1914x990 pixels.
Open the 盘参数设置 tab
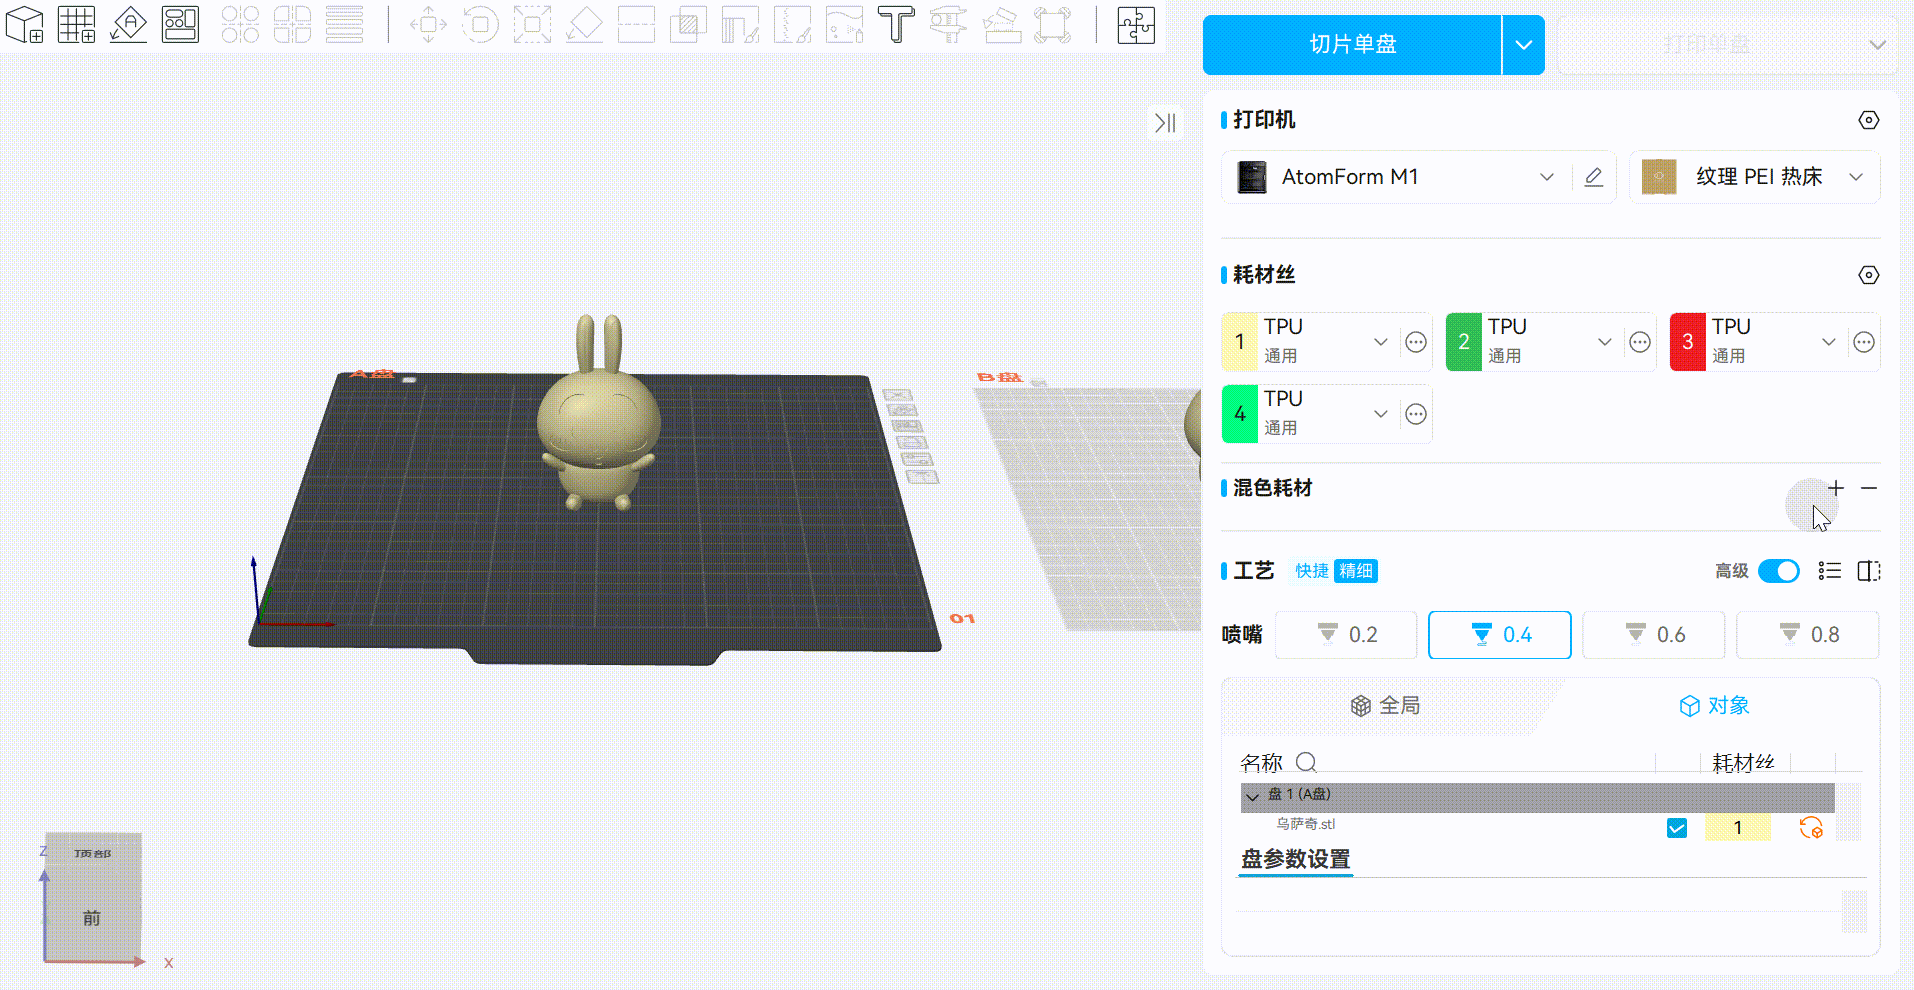point(1296,859)
